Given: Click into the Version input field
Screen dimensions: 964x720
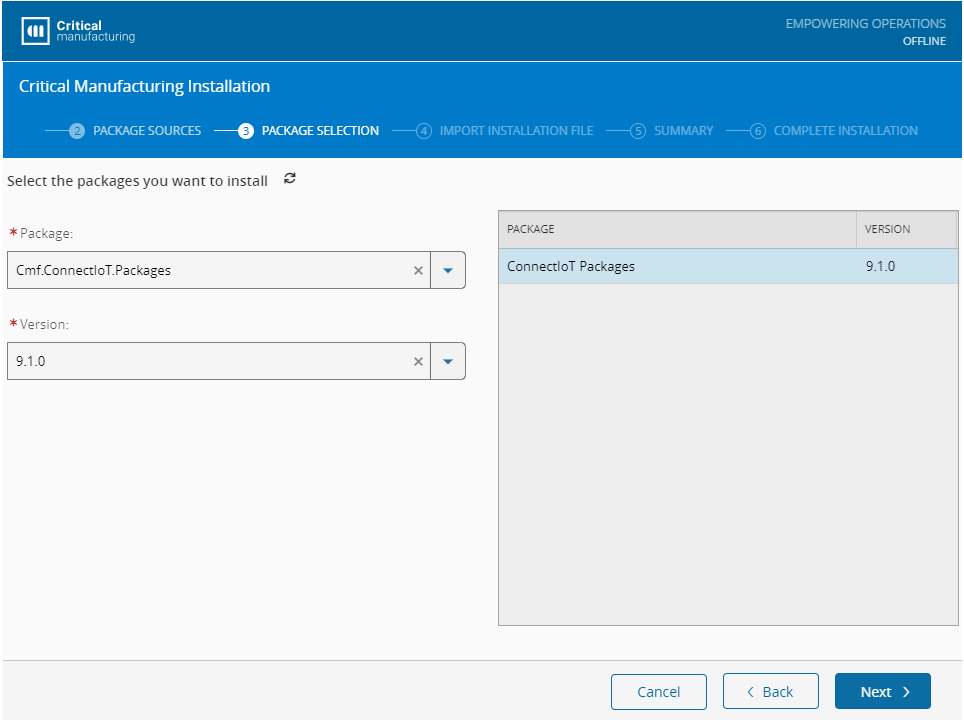Looking at the screenshot, I should (205, 362).
